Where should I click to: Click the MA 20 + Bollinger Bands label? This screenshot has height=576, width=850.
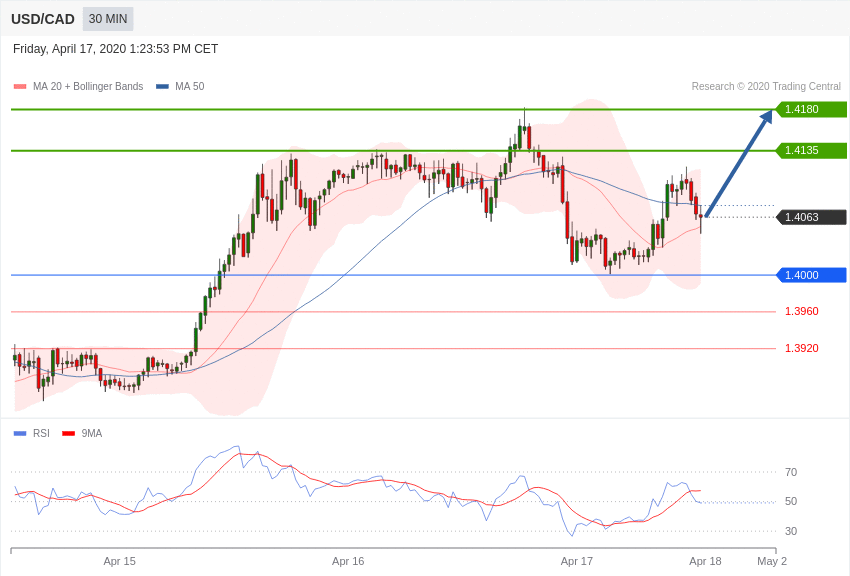pyautogui.click(x=88, y=87)
